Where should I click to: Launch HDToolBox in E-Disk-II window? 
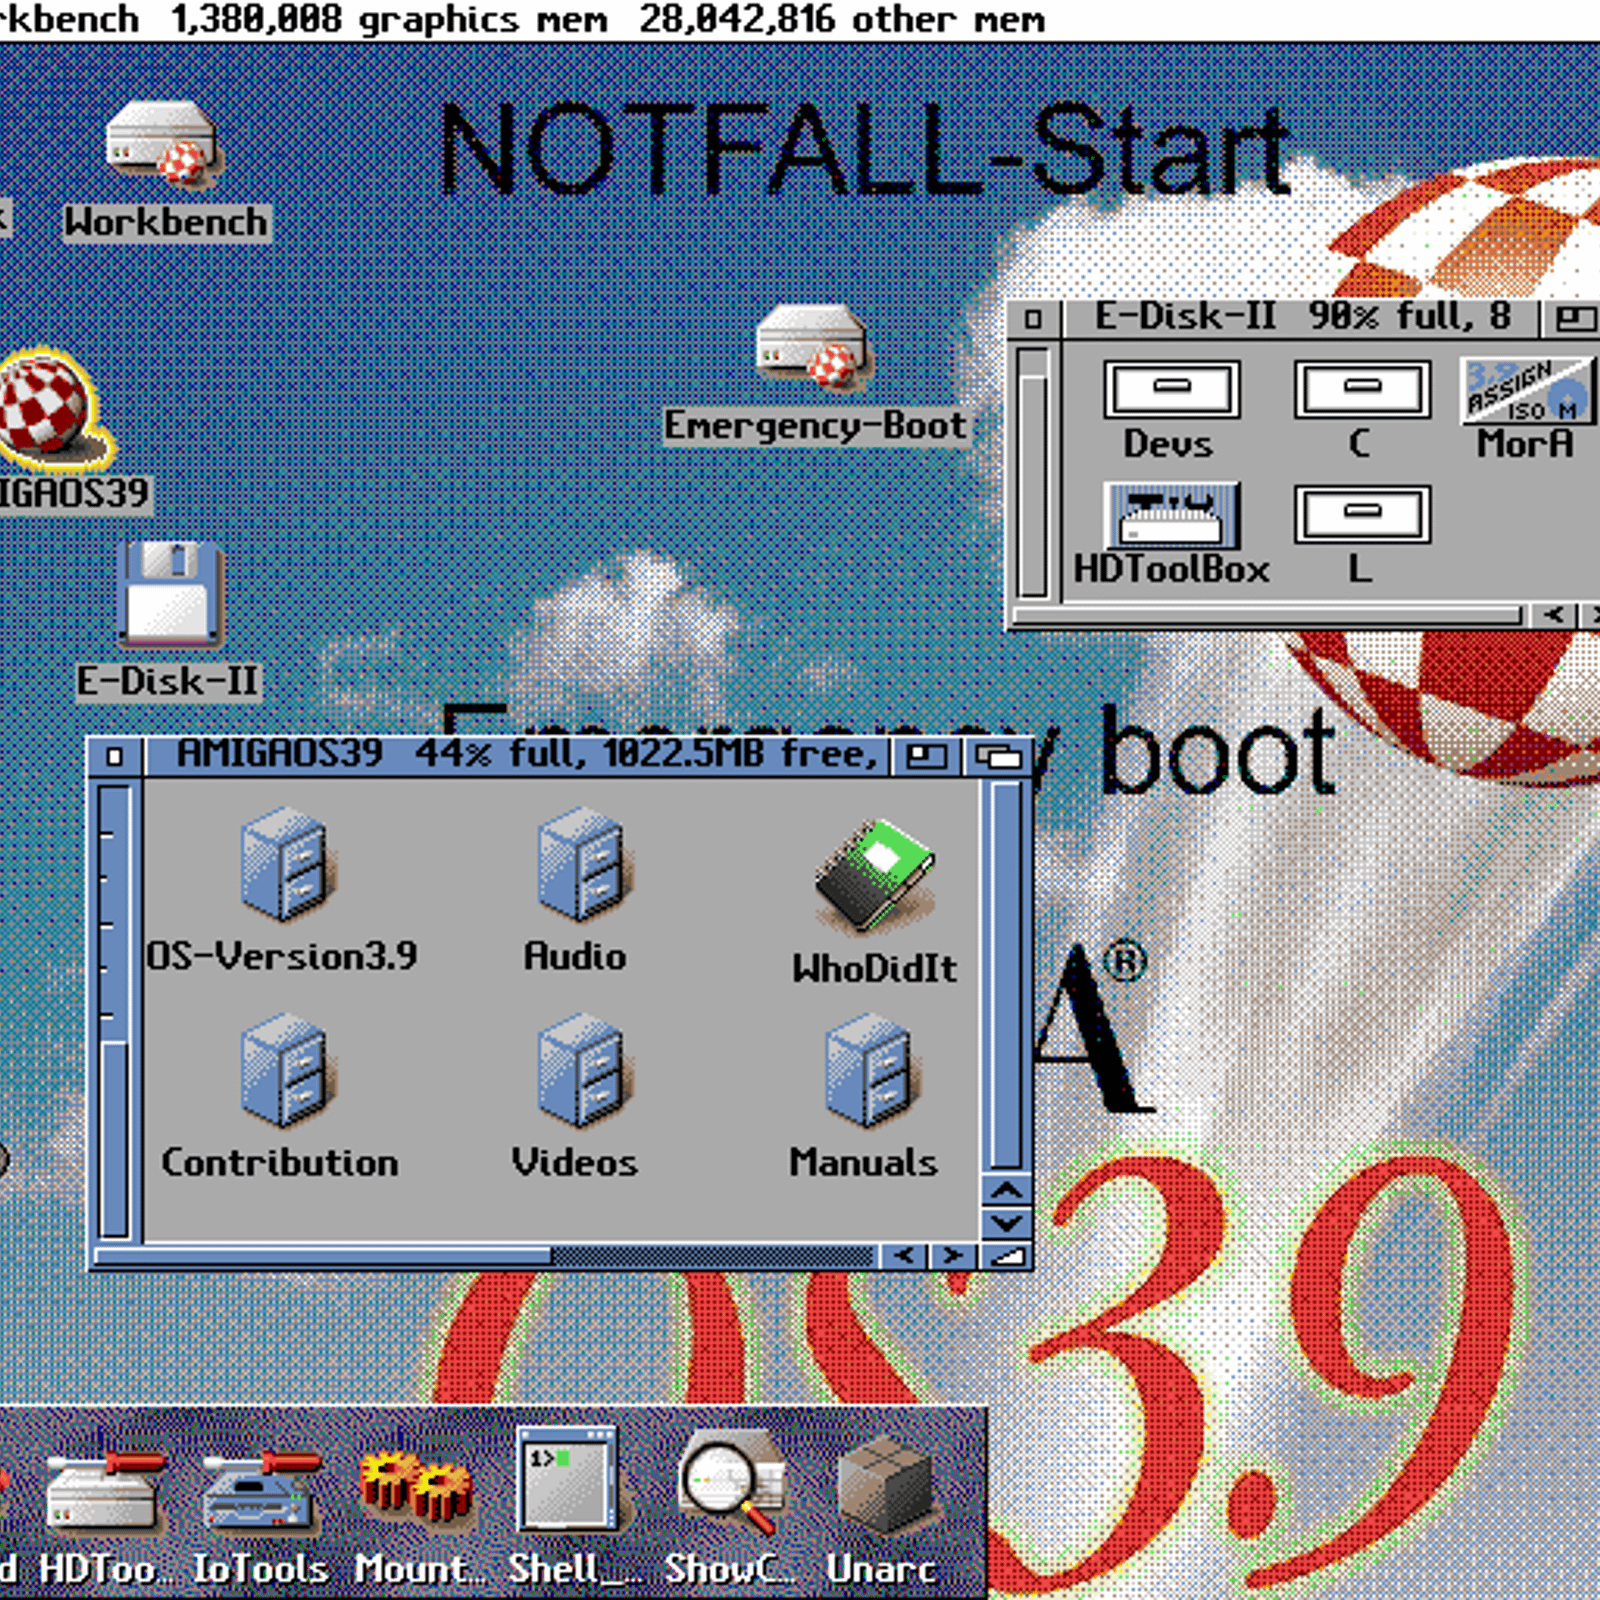pos(1171,514)
